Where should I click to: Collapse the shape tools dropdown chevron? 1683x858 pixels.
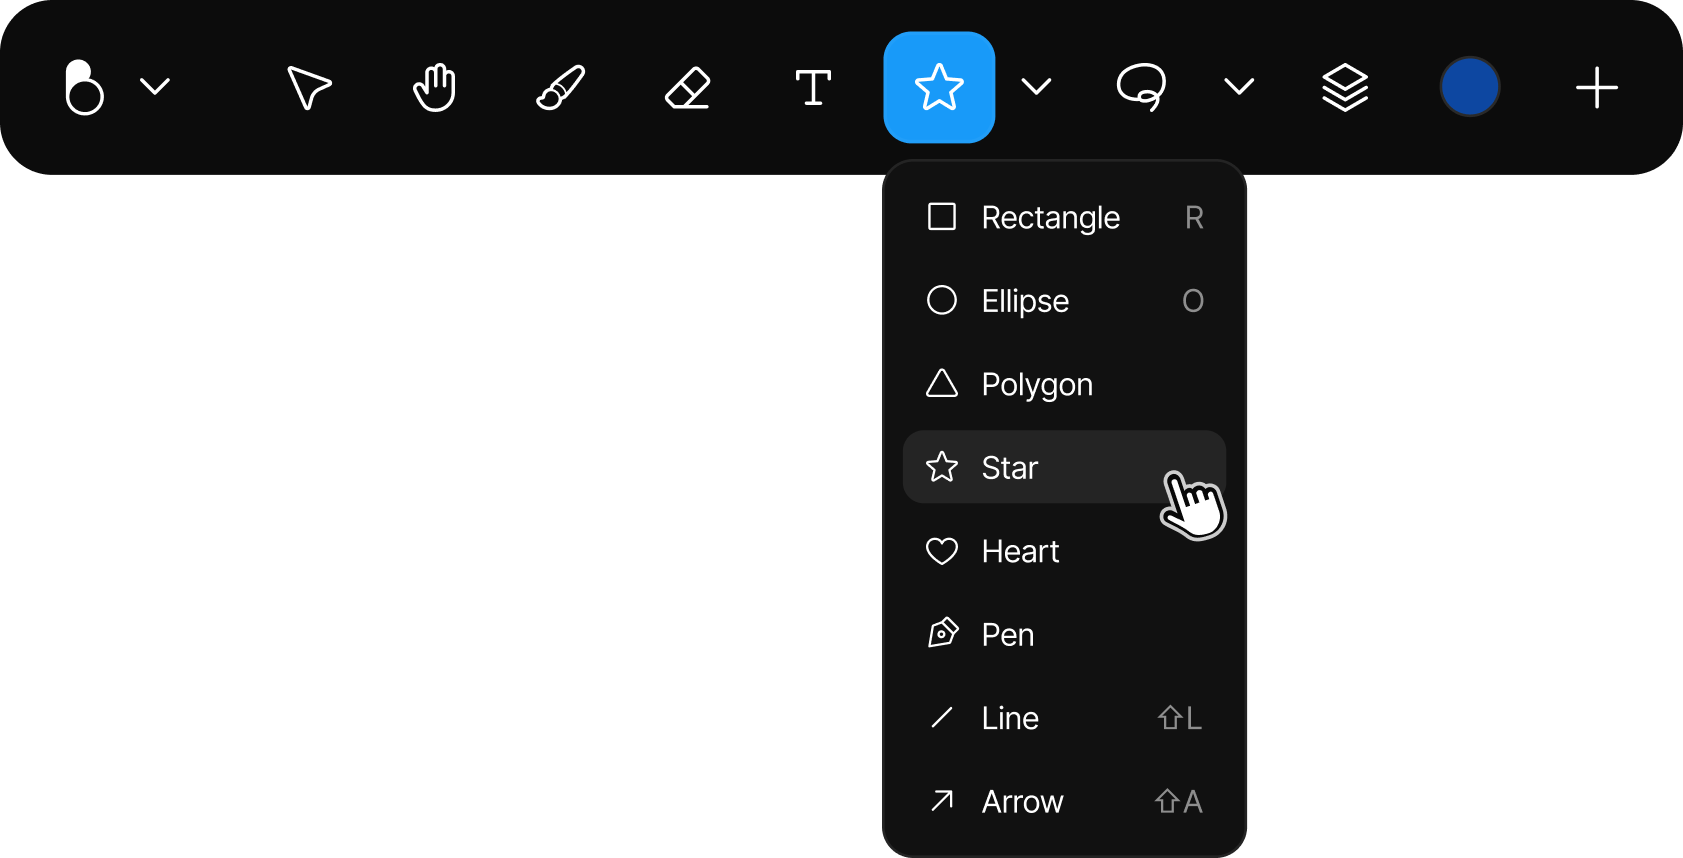pos(1037,87)
